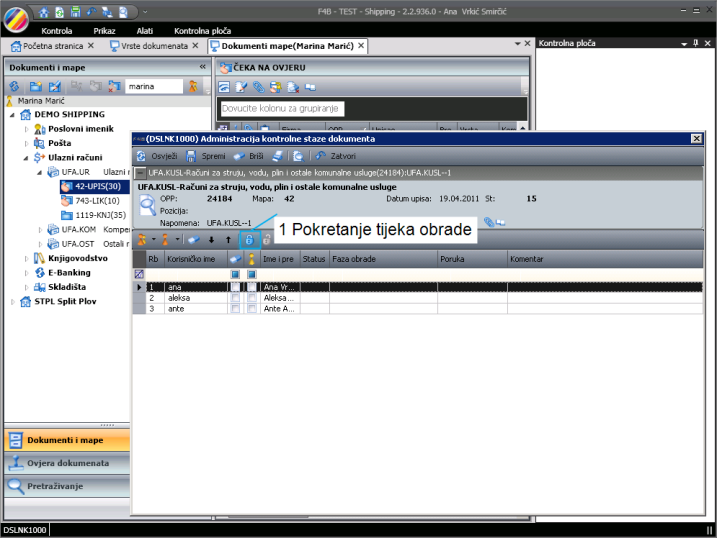Click the search field containing marina
The width and height of the screenshot is (717, 538).
click(154, 87)
